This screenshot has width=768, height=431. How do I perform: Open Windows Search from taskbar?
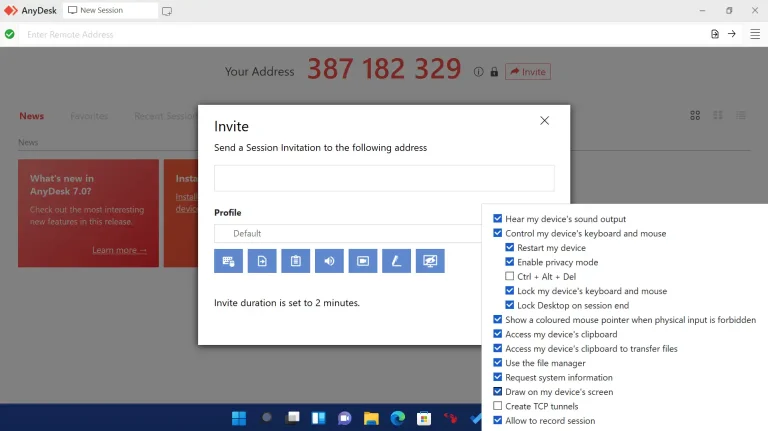coord(266,418)
